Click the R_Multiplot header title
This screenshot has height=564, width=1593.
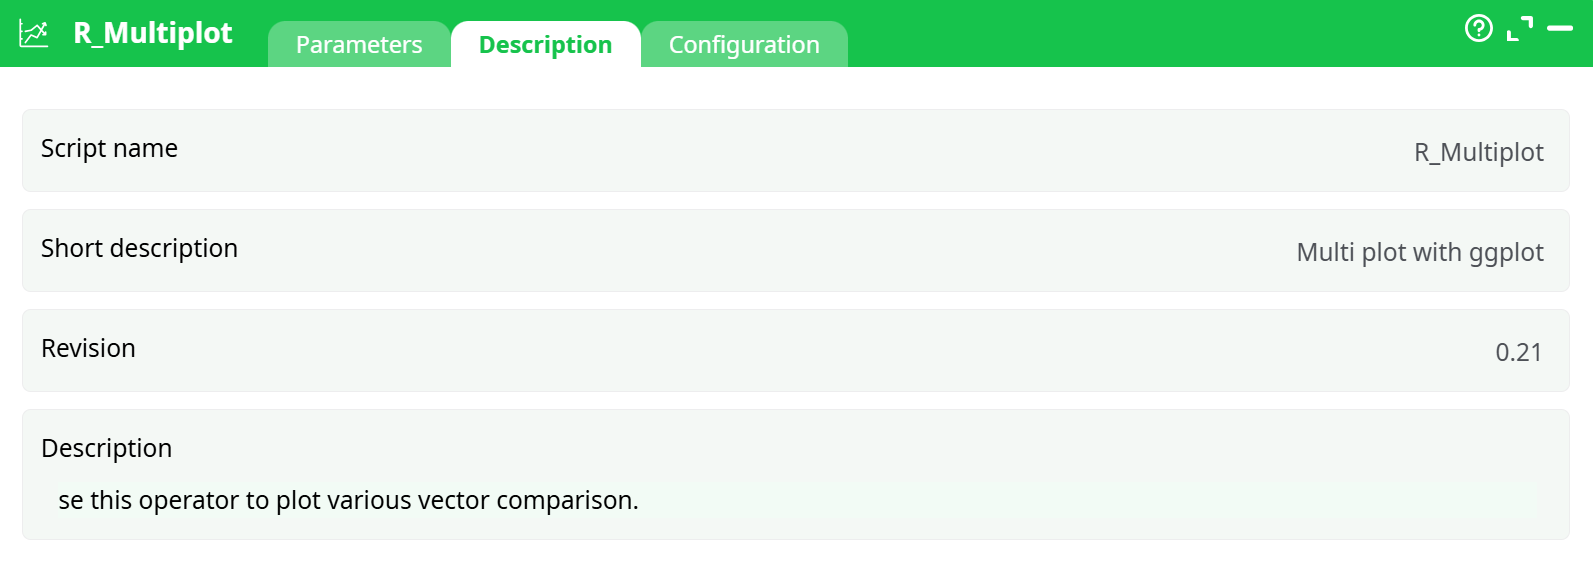coord(153,33)
